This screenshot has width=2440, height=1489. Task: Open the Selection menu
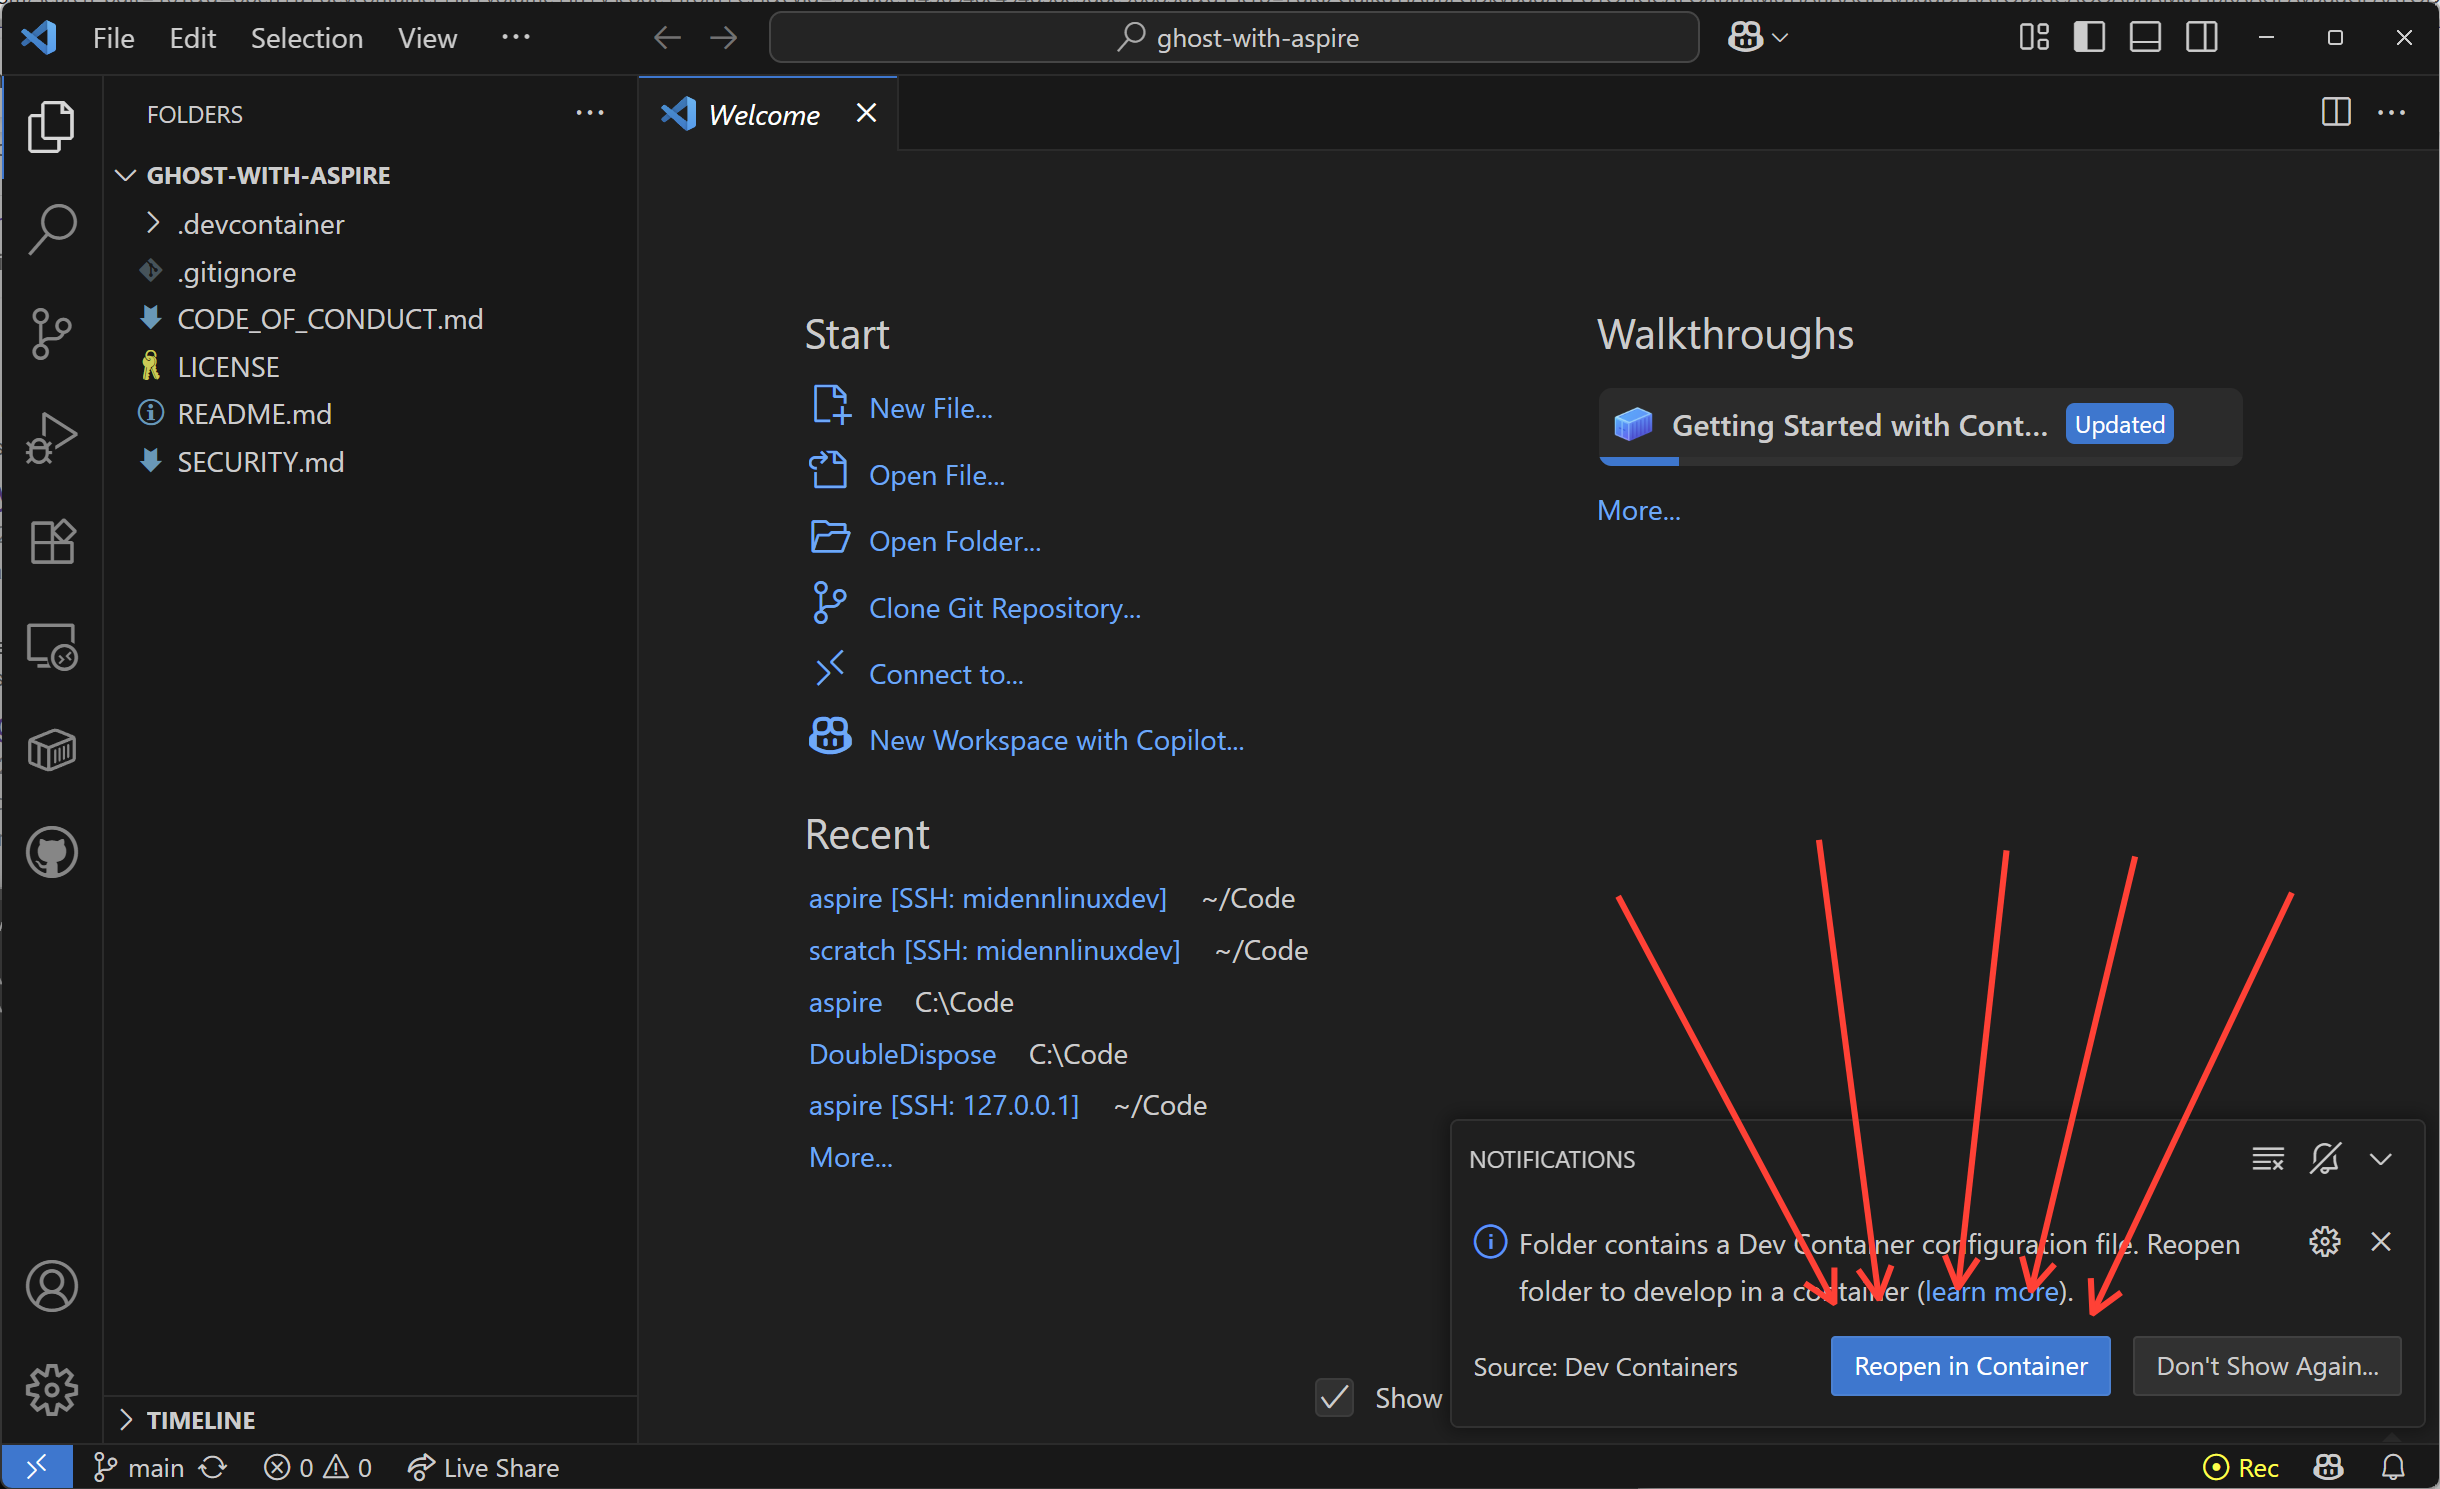pos(306,38)
